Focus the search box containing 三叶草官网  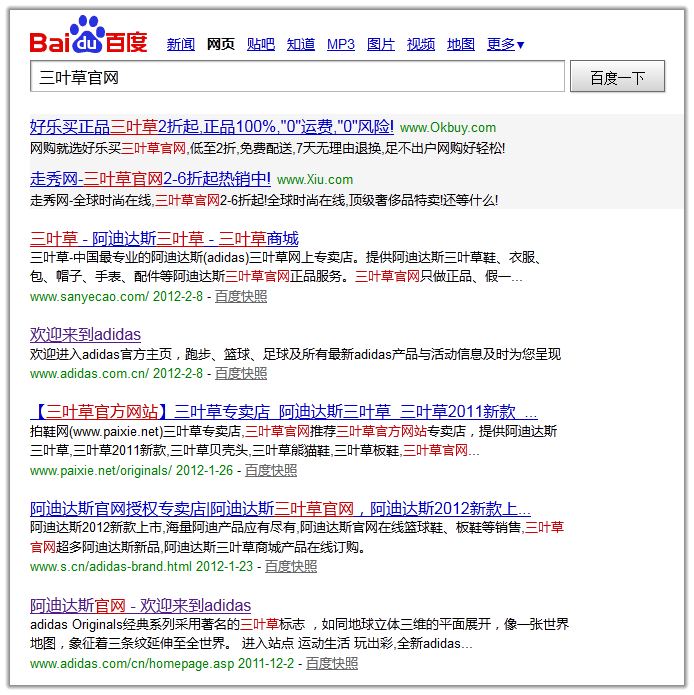coord(297,77)
